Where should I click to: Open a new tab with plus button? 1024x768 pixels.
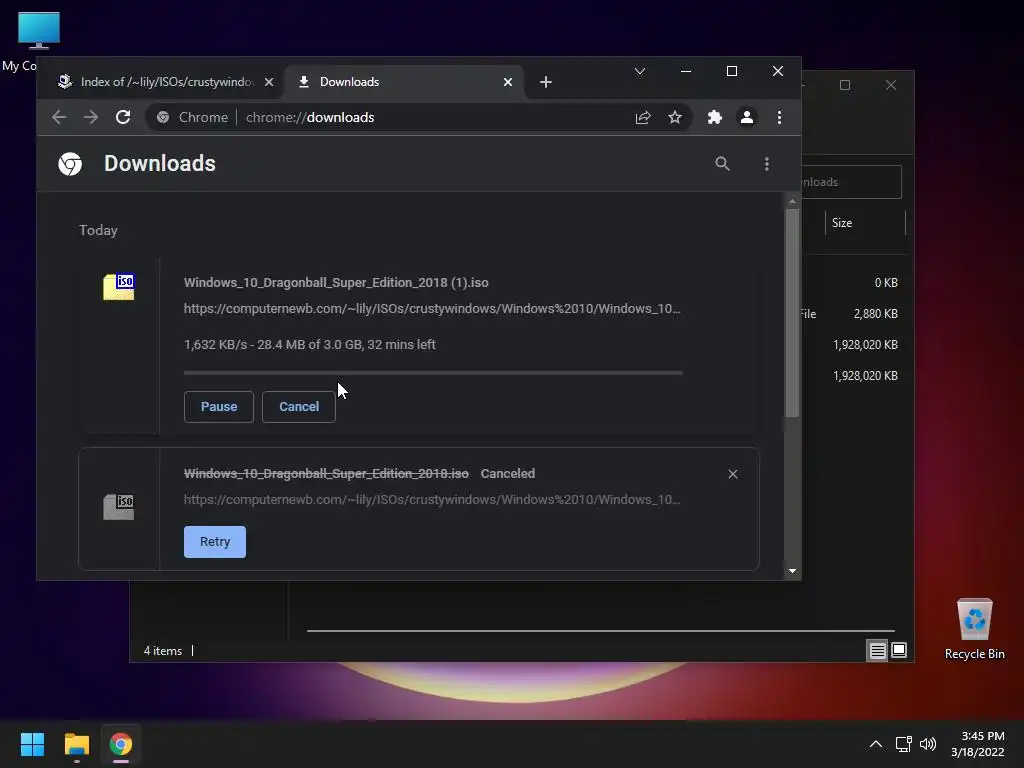pos(546,82)
